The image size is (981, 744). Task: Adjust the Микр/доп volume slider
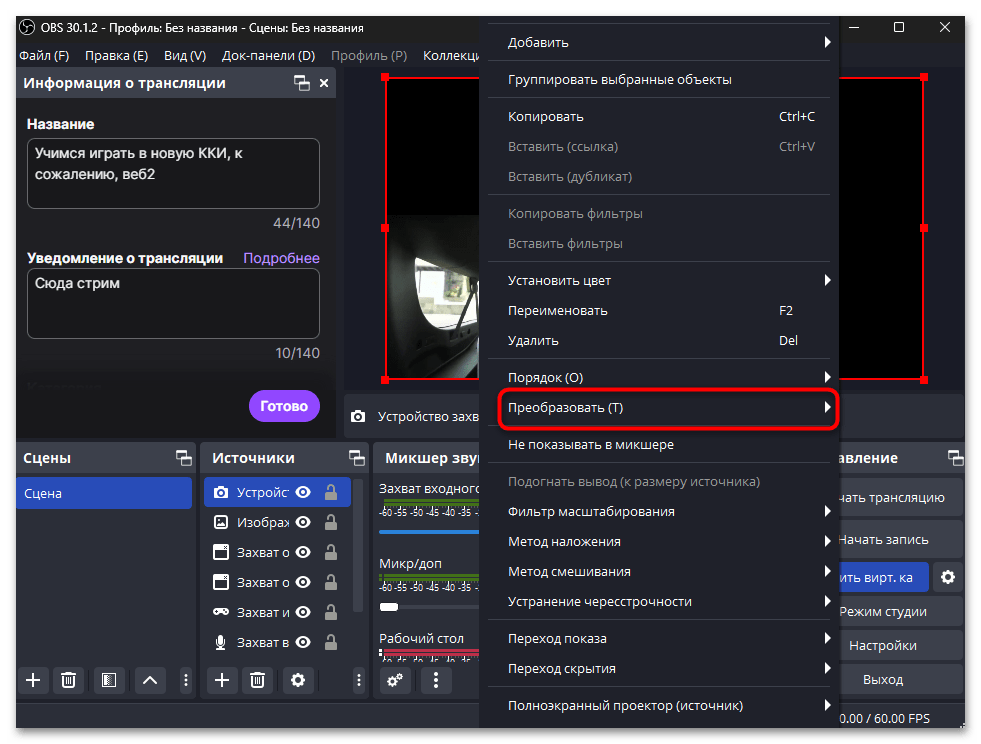pos(429,606)
